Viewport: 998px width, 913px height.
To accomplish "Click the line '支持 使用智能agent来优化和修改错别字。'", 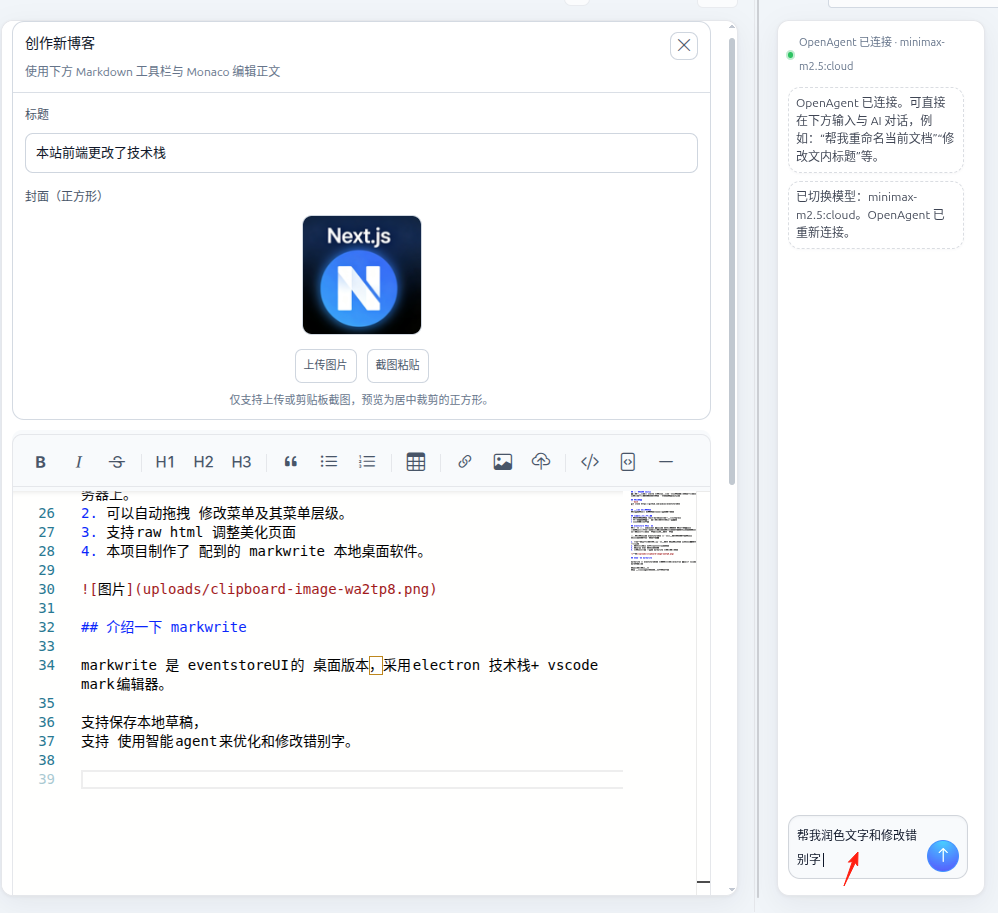I will click(217, 742).
